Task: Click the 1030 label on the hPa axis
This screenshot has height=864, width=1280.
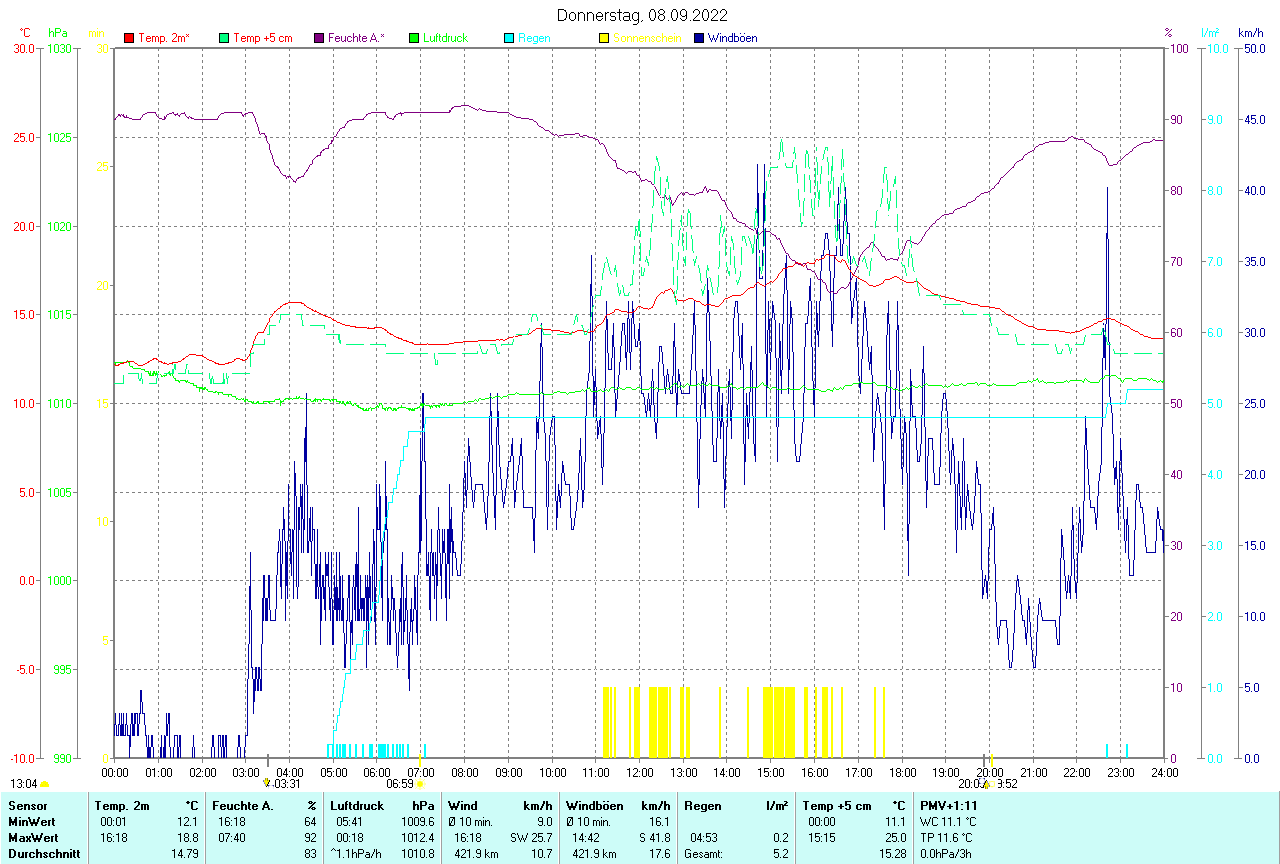Action: click(60, 48)
